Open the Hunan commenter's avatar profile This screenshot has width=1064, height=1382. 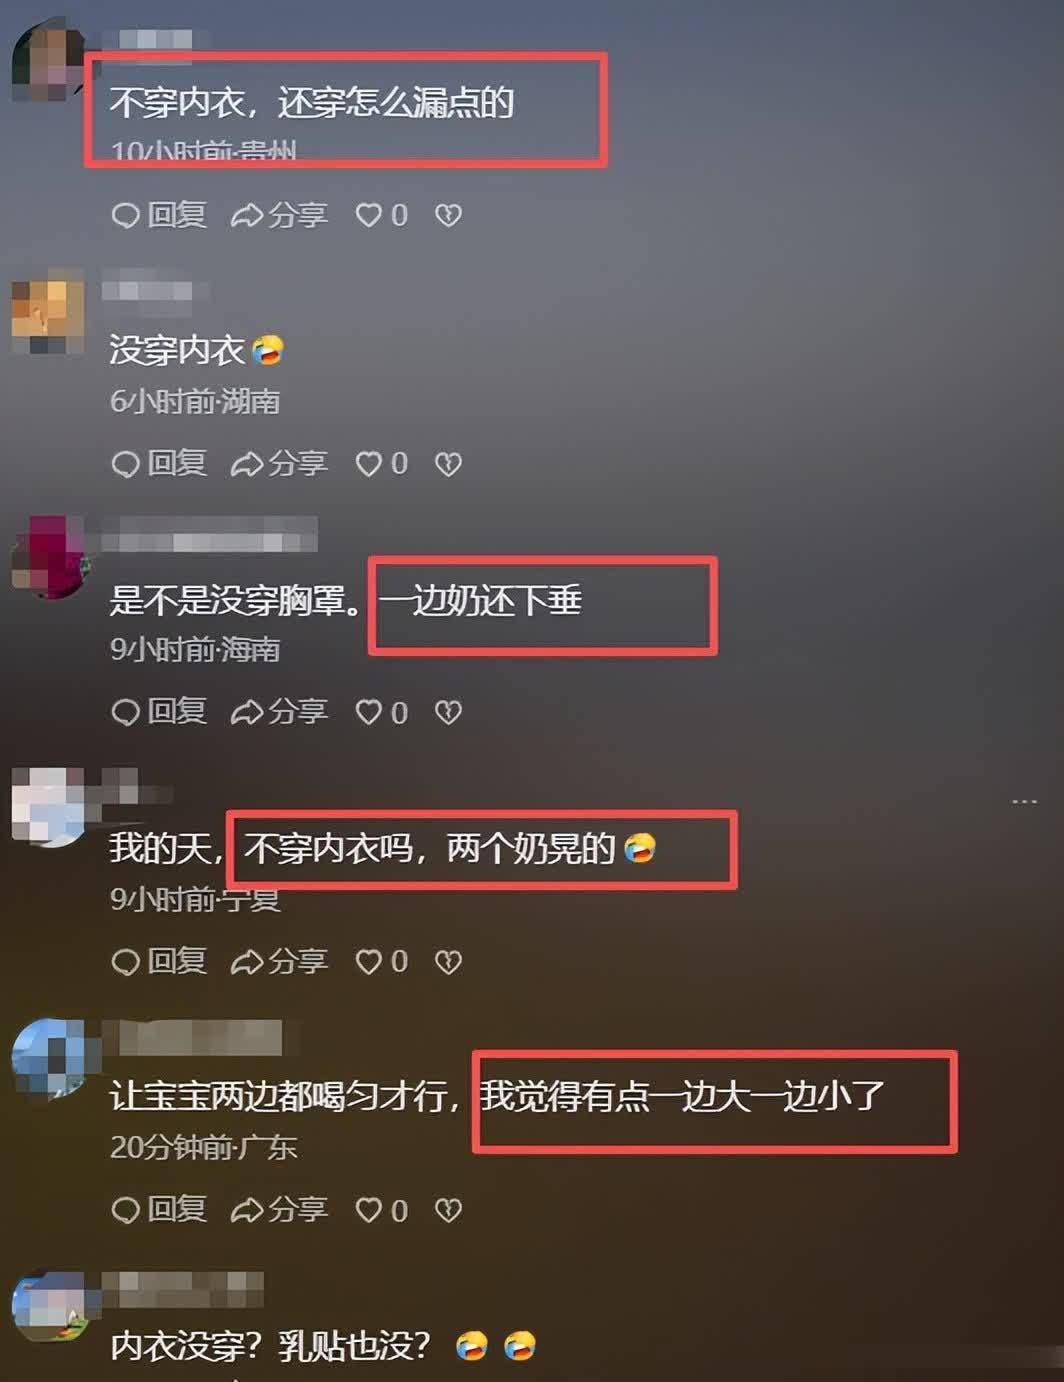(48, 313)
